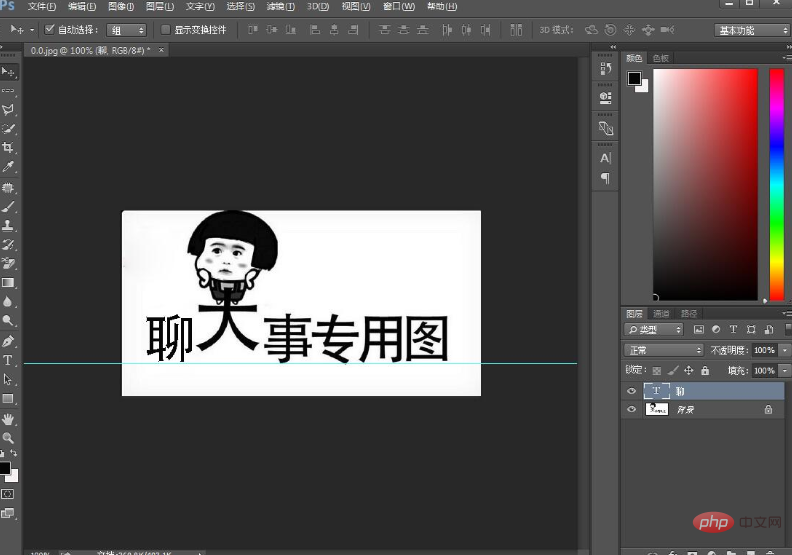792x555 pixels.
Task: Switch to the 色板 tab
Action: [660, 58]
